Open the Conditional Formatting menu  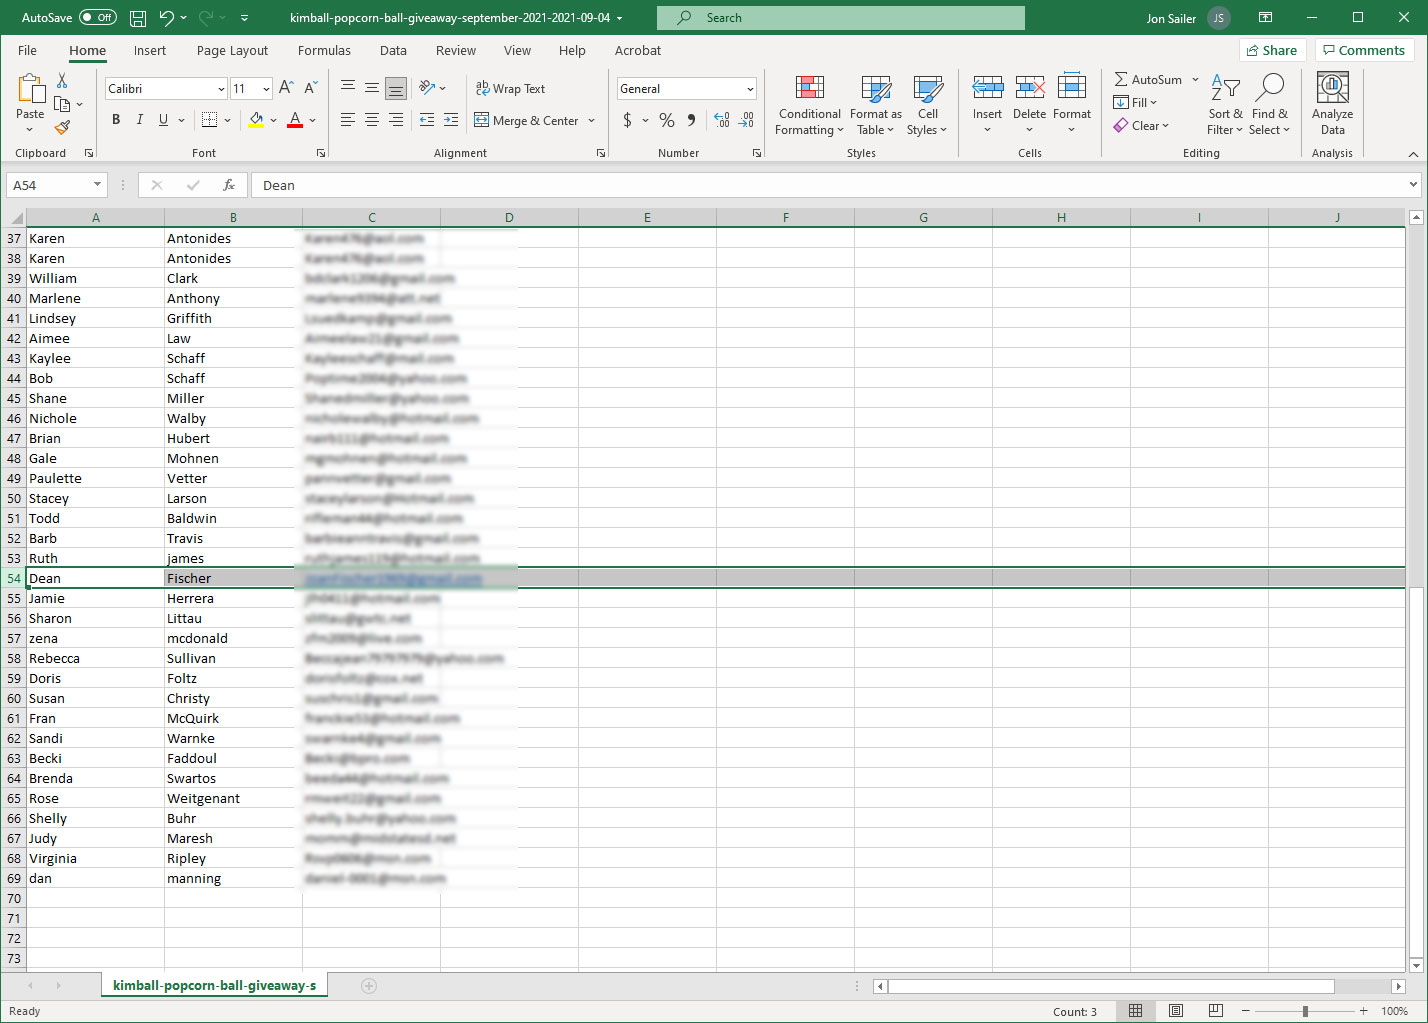coord(809,105)
